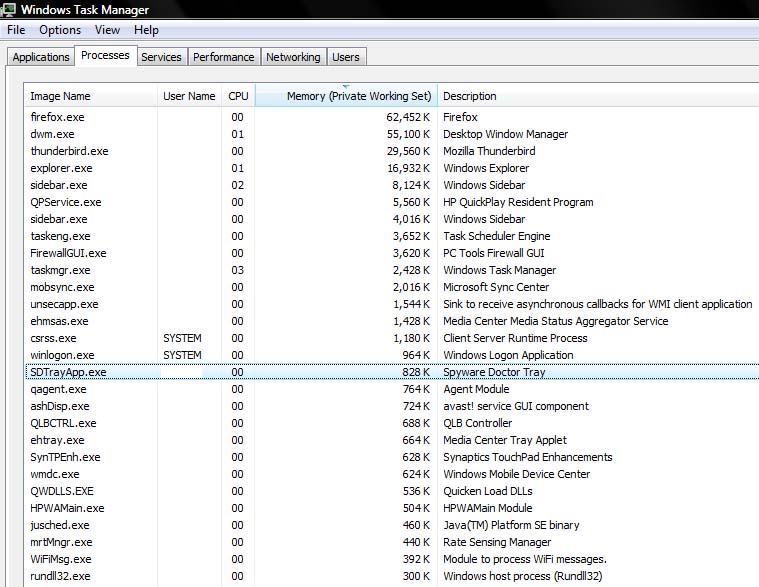Viewport: 759px width, 587px height.
Task: Select the qagent.exe process
Action: [392, 389]
